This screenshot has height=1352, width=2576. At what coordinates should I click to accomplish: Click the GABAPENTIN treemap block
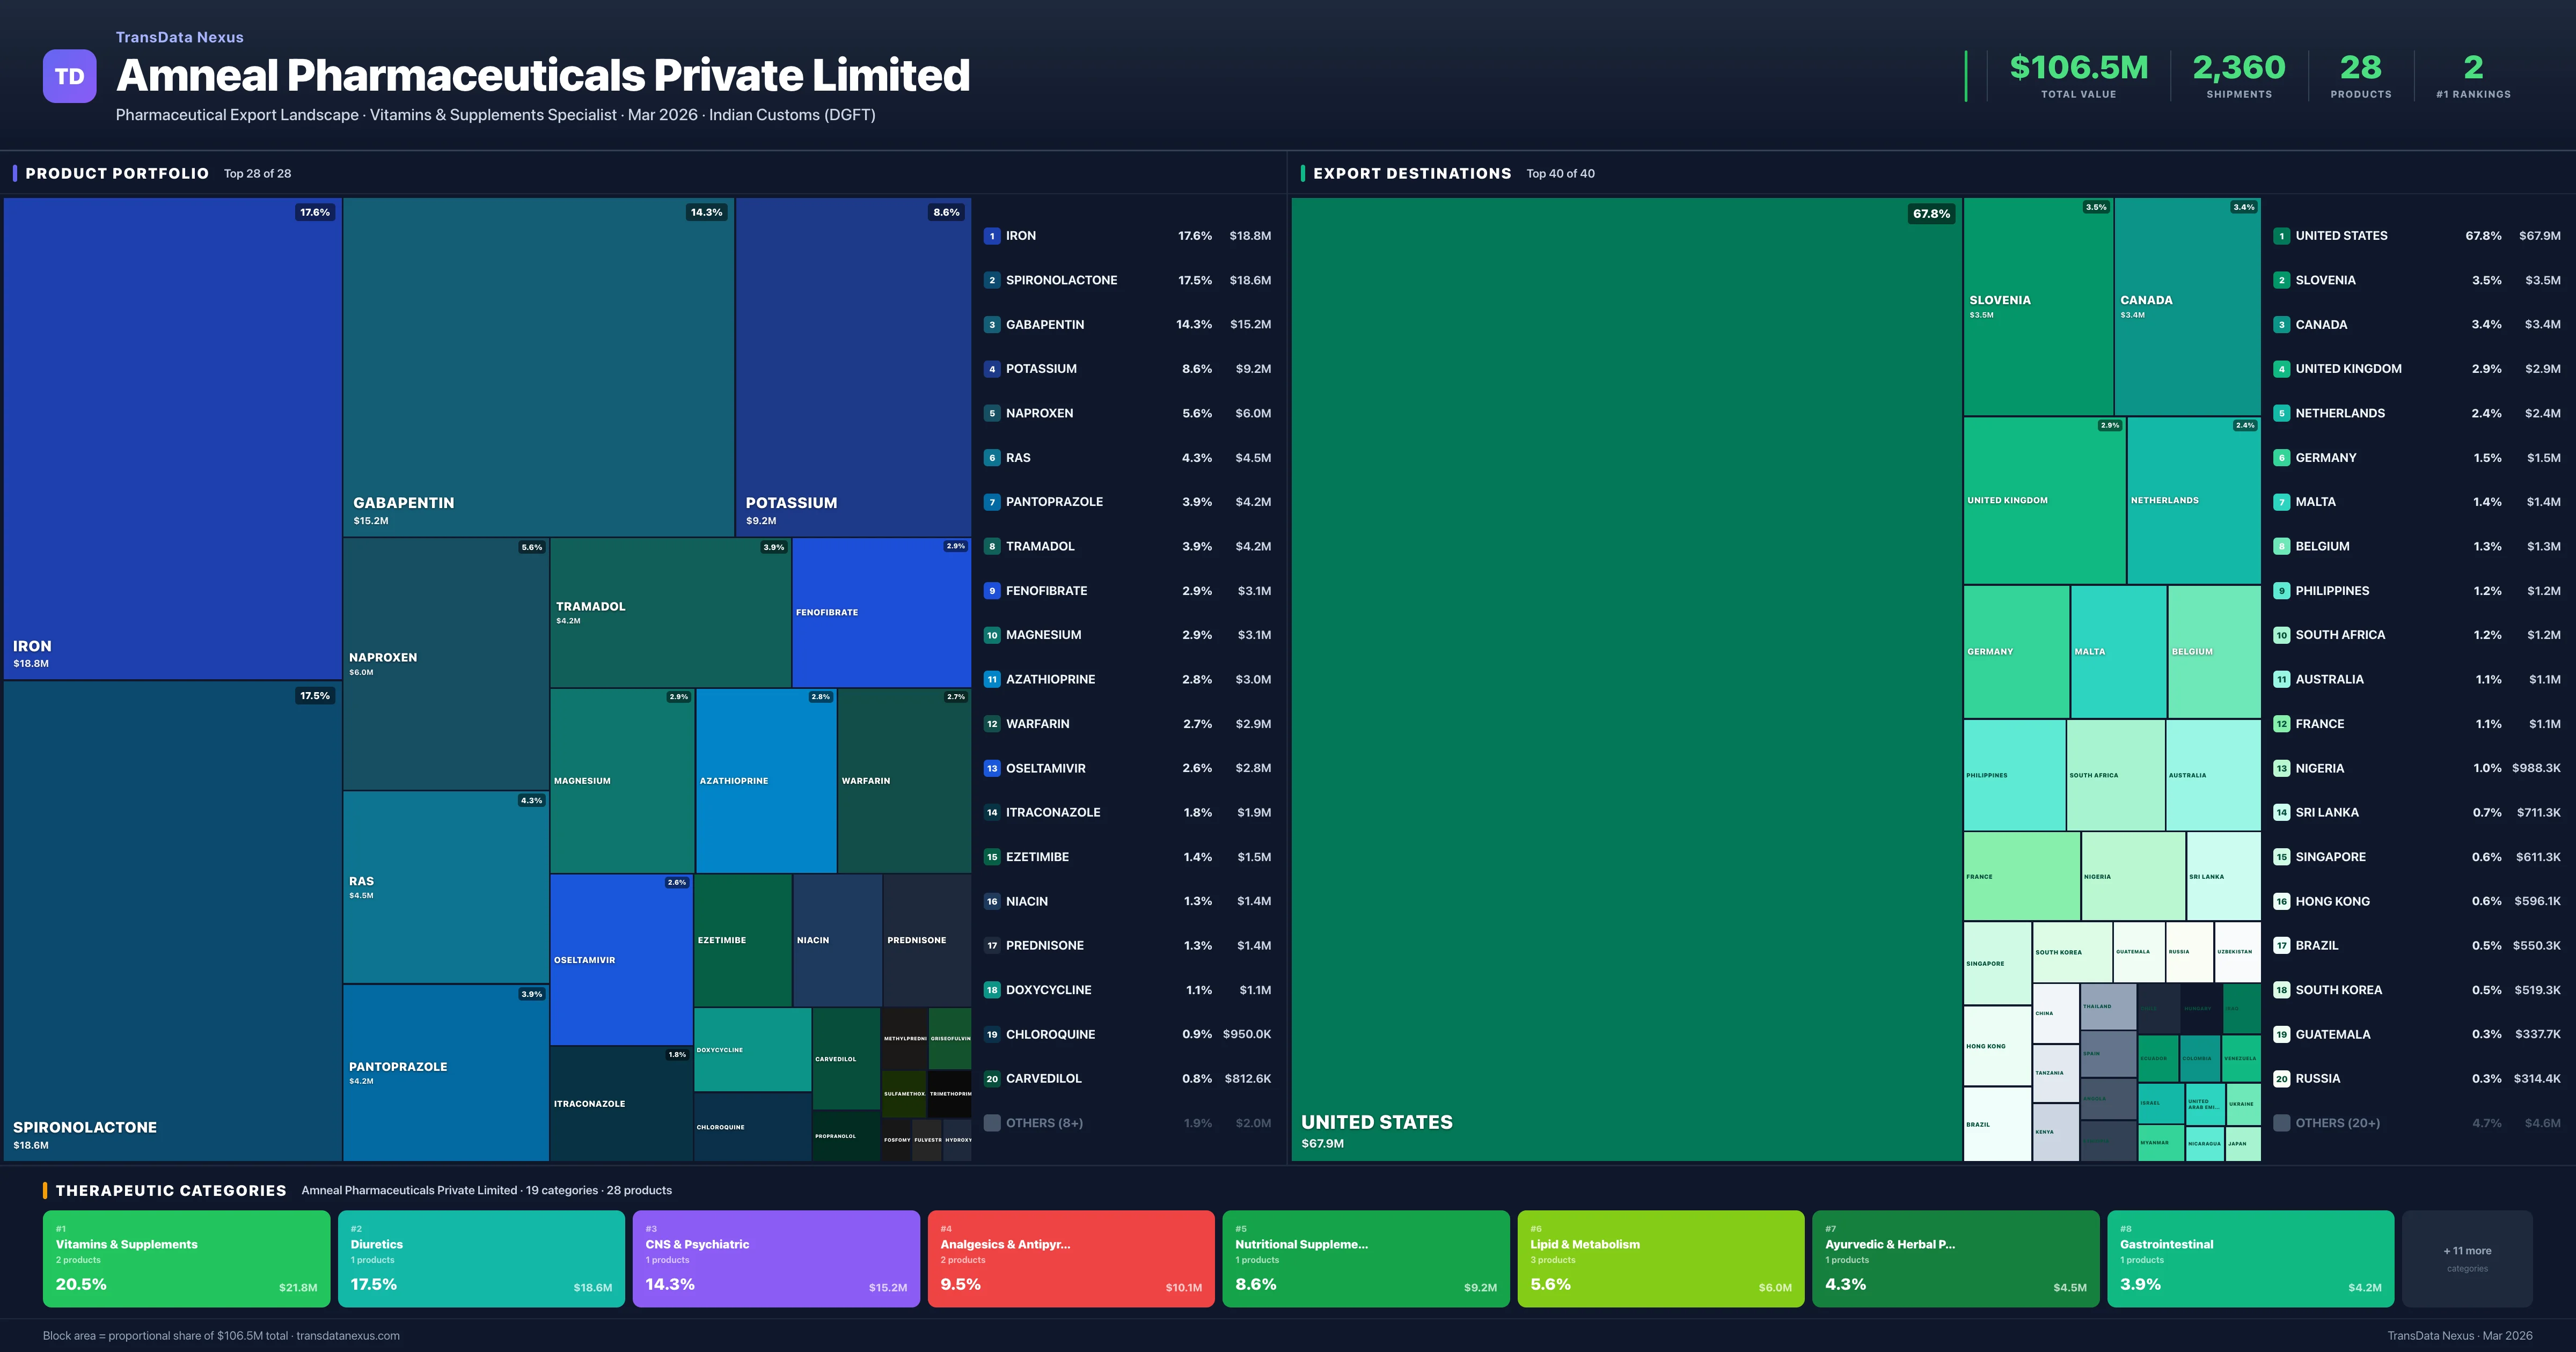point(538,366)
